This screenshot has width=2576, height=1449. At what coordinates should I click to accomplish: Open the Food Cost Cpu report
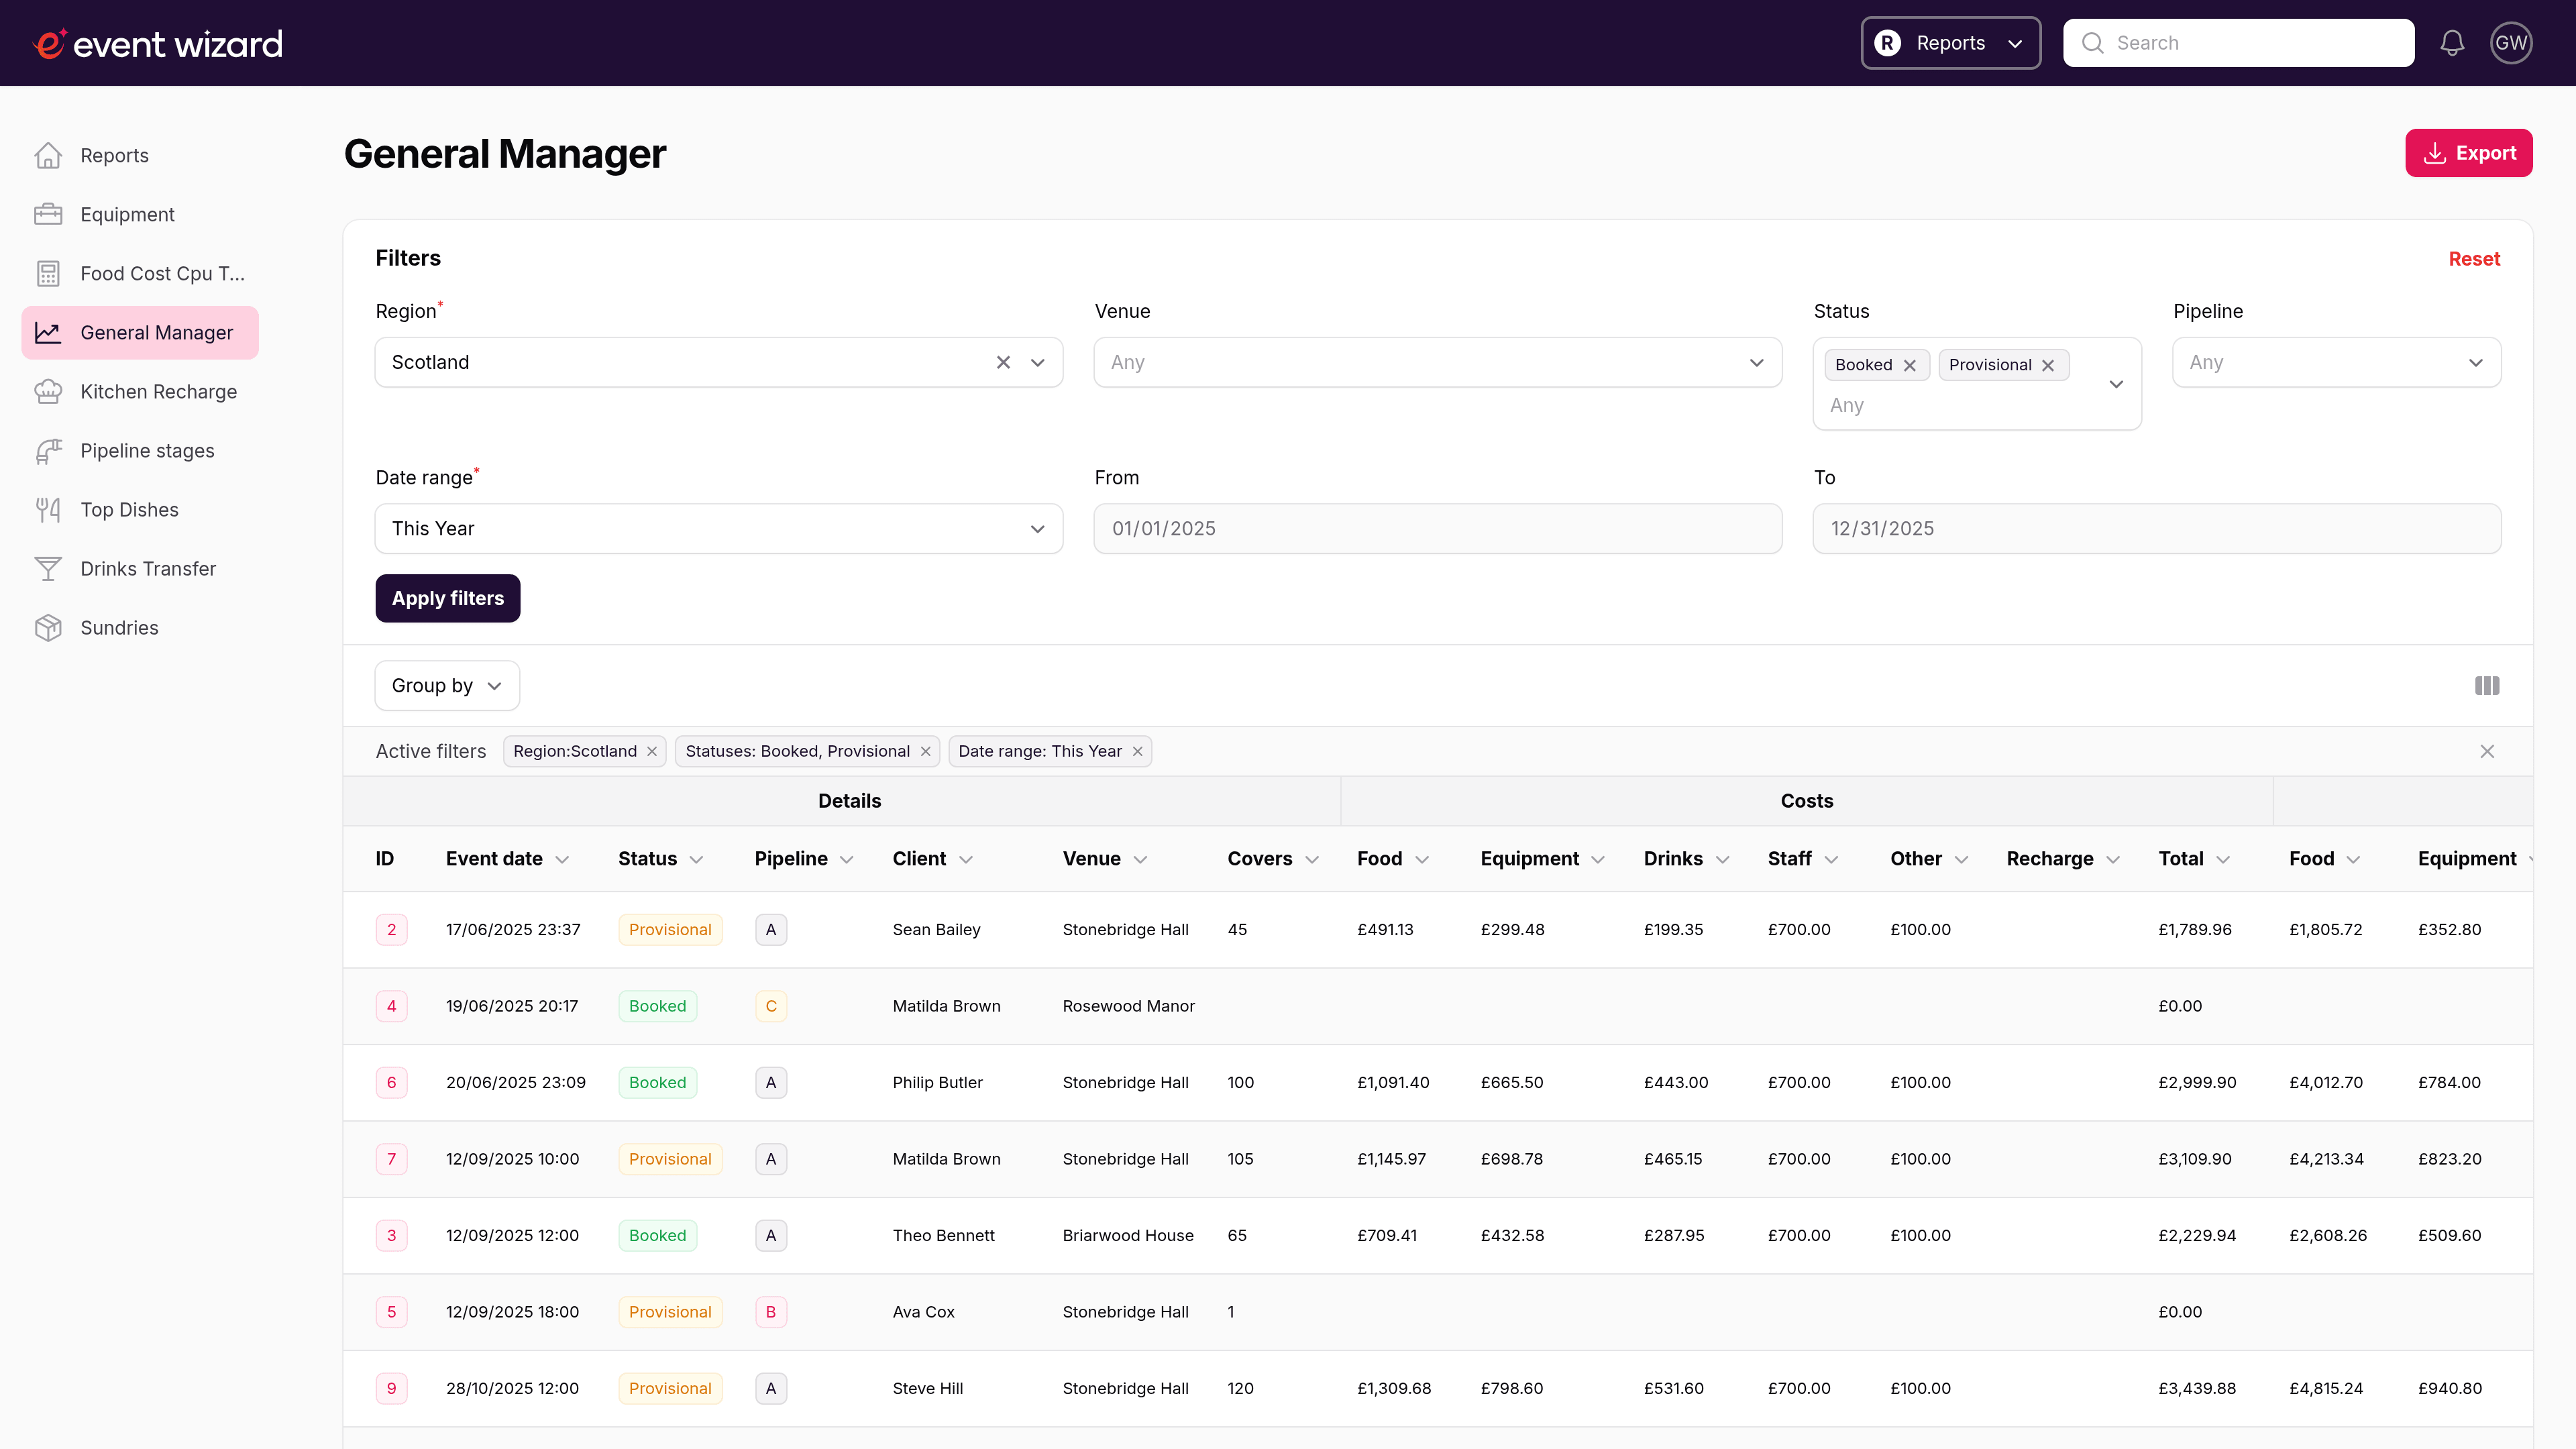tap(160, 273)
